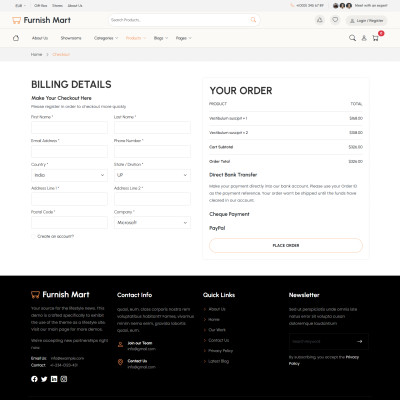Viewport: 400px width, 400px height.
Task: Open Home in footer Quick Links
Action: pos(214,320)
